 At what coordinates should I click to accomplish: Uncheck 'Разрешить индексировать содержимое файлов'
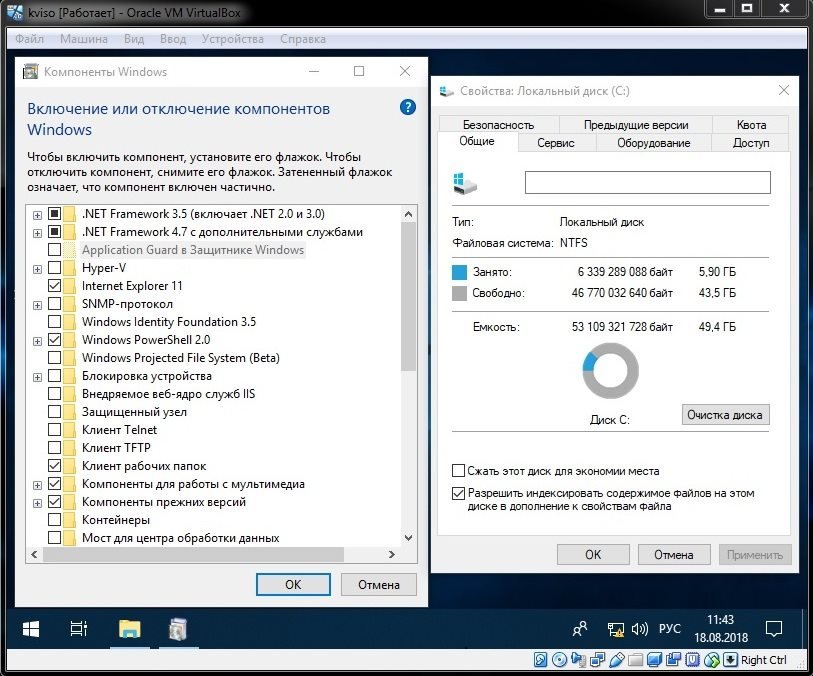(x=458, y=493)
